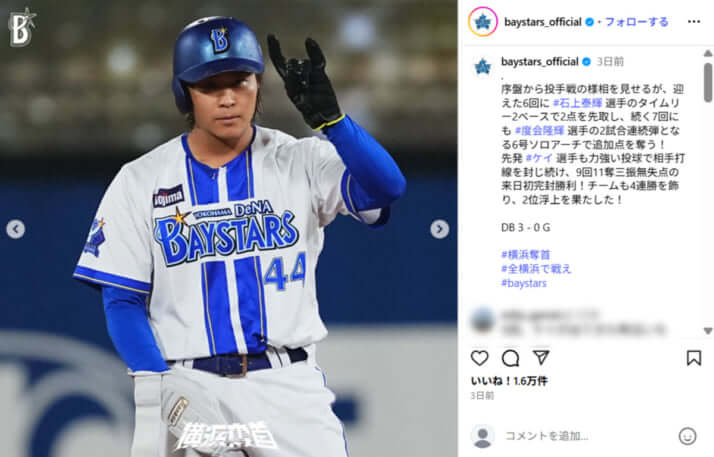714x457 pixels.
Task: Click the コメントを追加 comment input field
Action: pos(587,436)
